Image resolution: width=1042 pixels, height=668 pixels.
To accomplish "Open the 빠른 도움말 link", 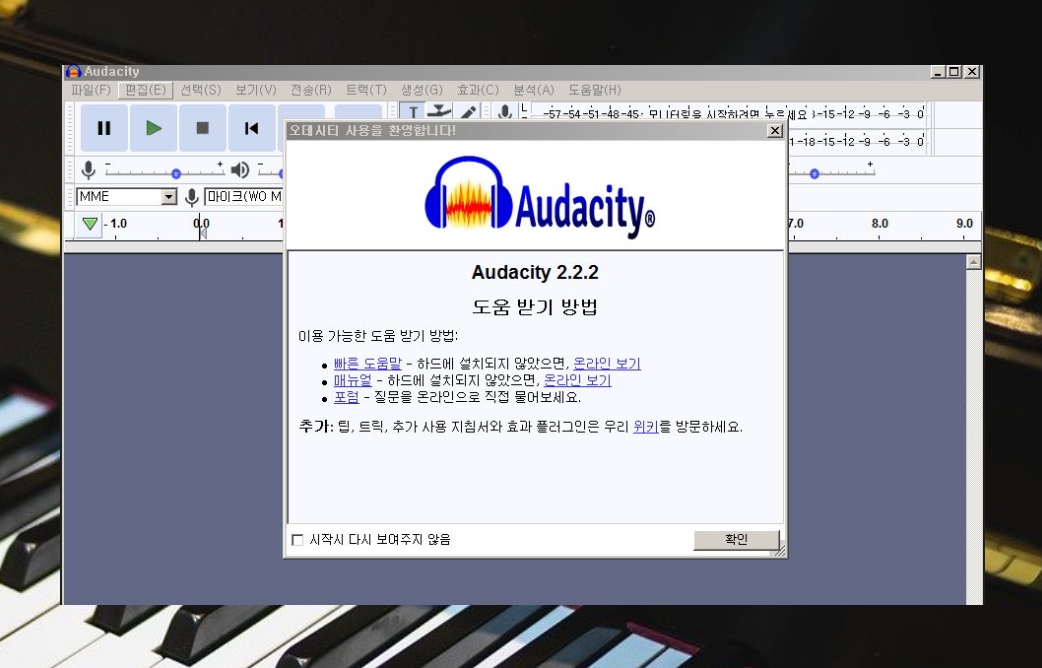I will [367, 364].
